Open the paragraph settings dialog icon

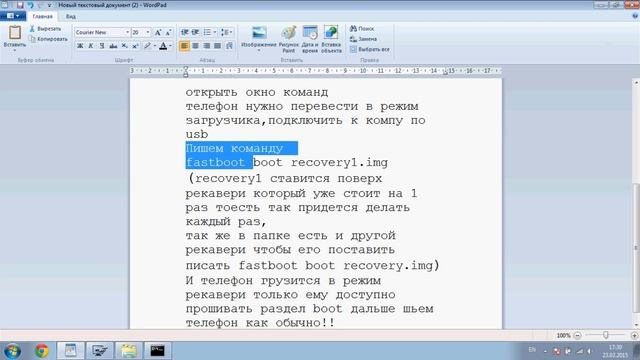[x=229, y=46]
